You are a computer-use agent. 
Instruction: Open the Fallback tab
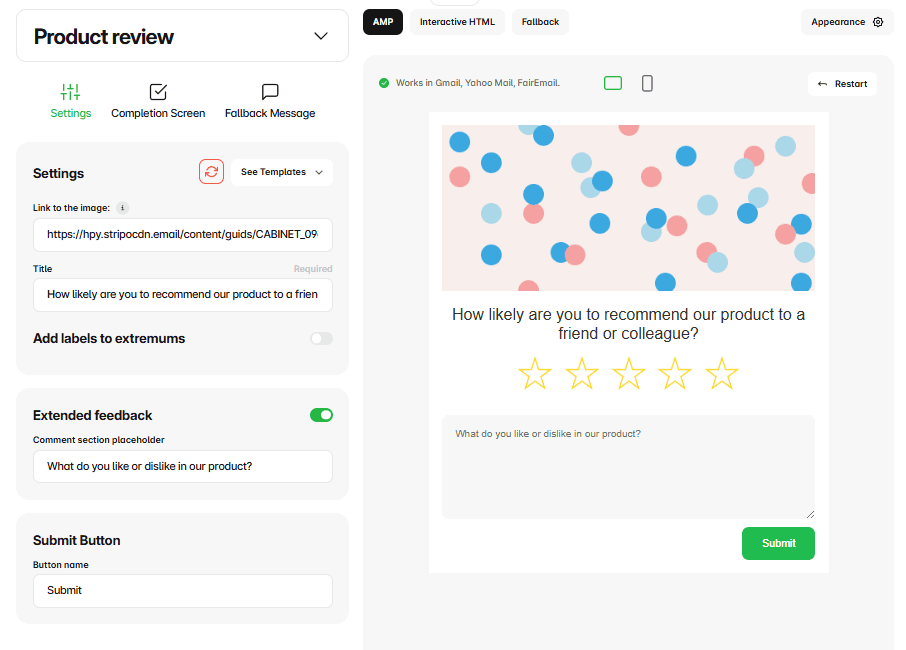coord(540,21)
